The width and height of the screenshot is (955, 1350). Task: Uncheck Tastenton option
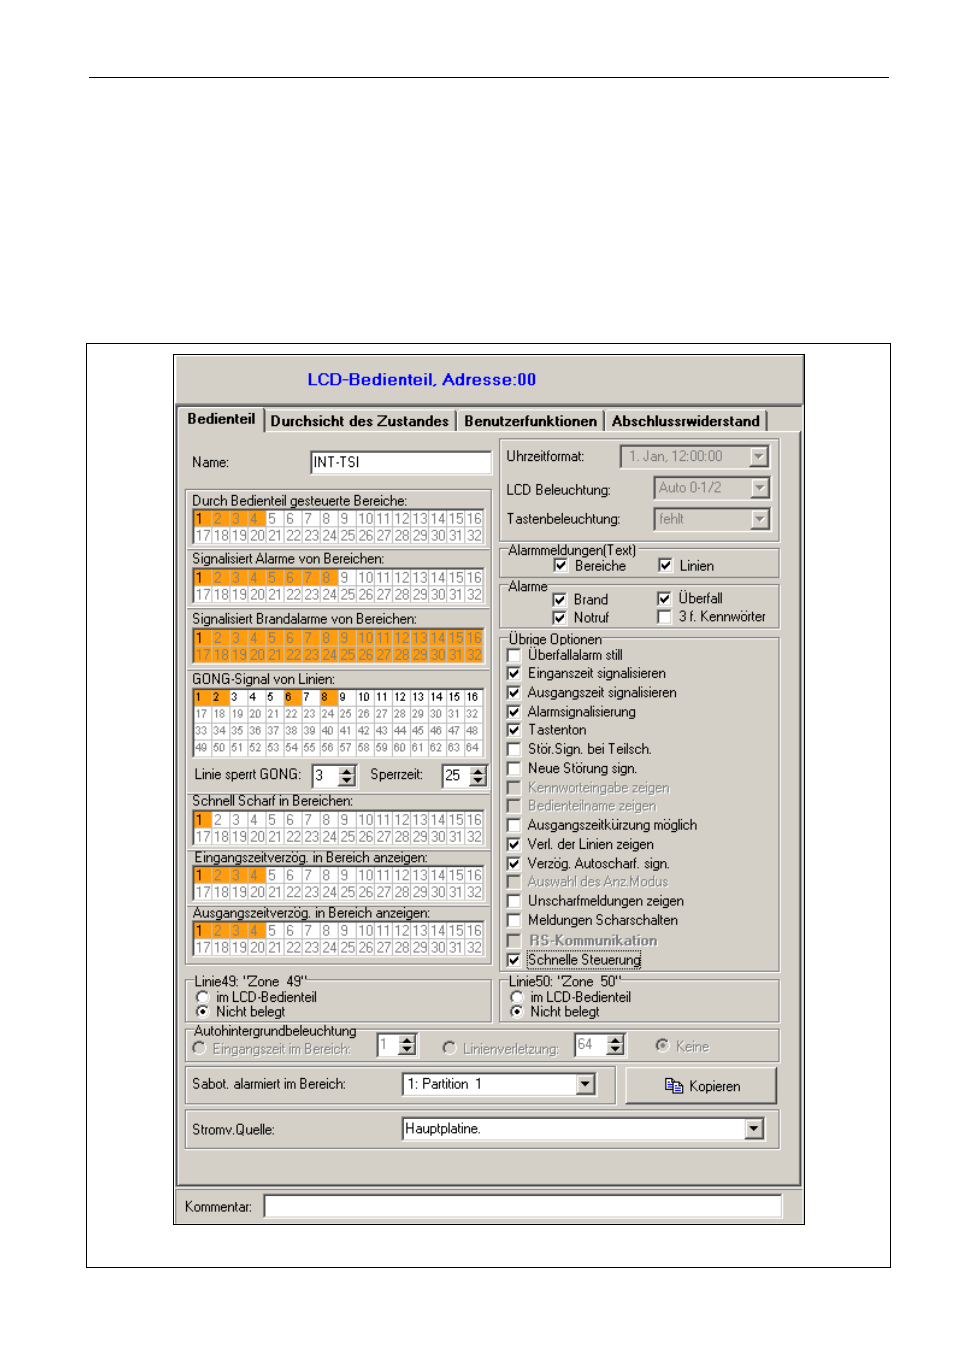(514, 730)
